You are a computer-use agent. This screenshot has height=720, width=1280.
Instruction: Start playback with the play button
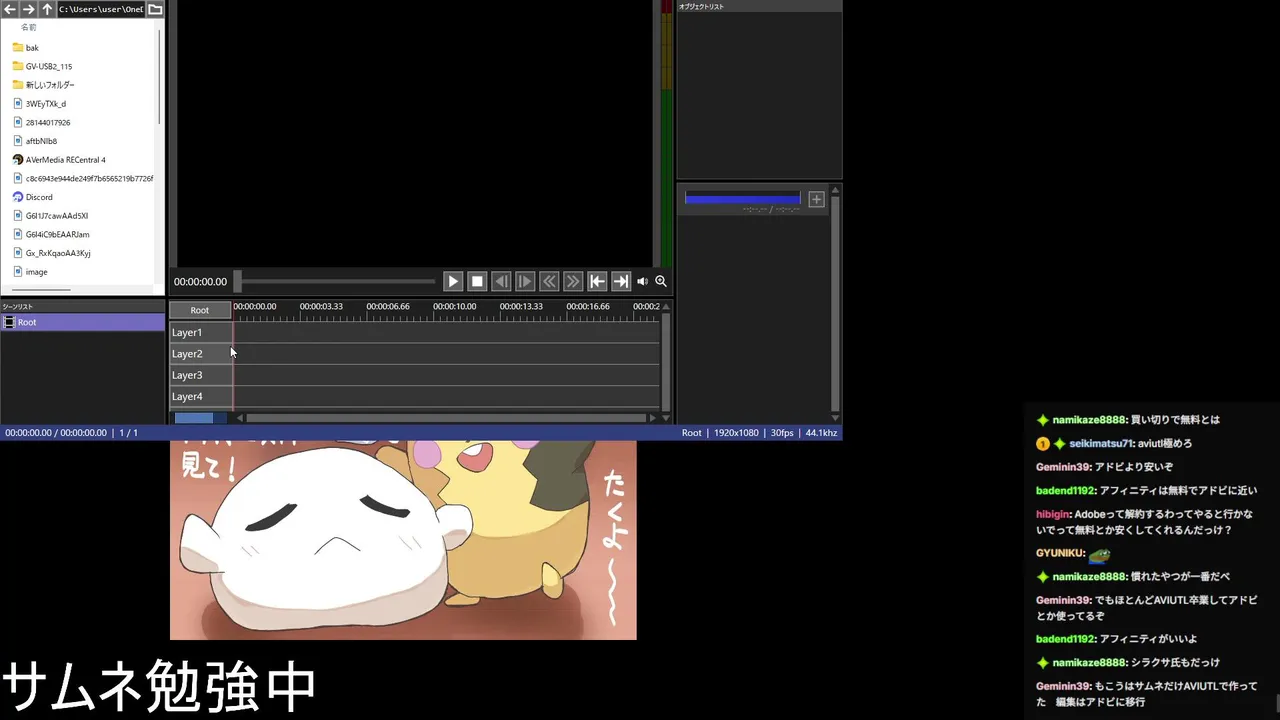[453, 282]
